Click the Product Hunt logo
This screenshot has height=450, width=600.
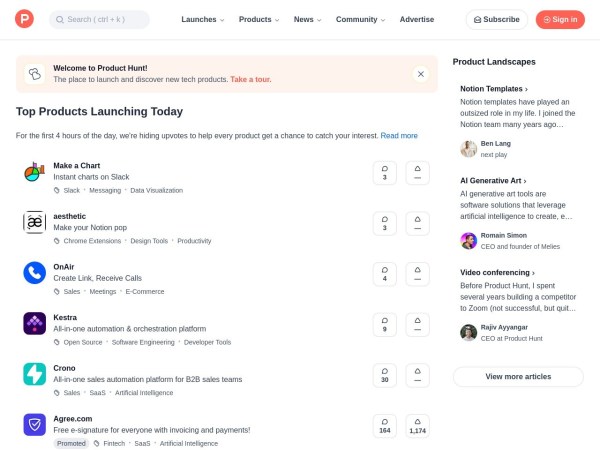[25, 19]
